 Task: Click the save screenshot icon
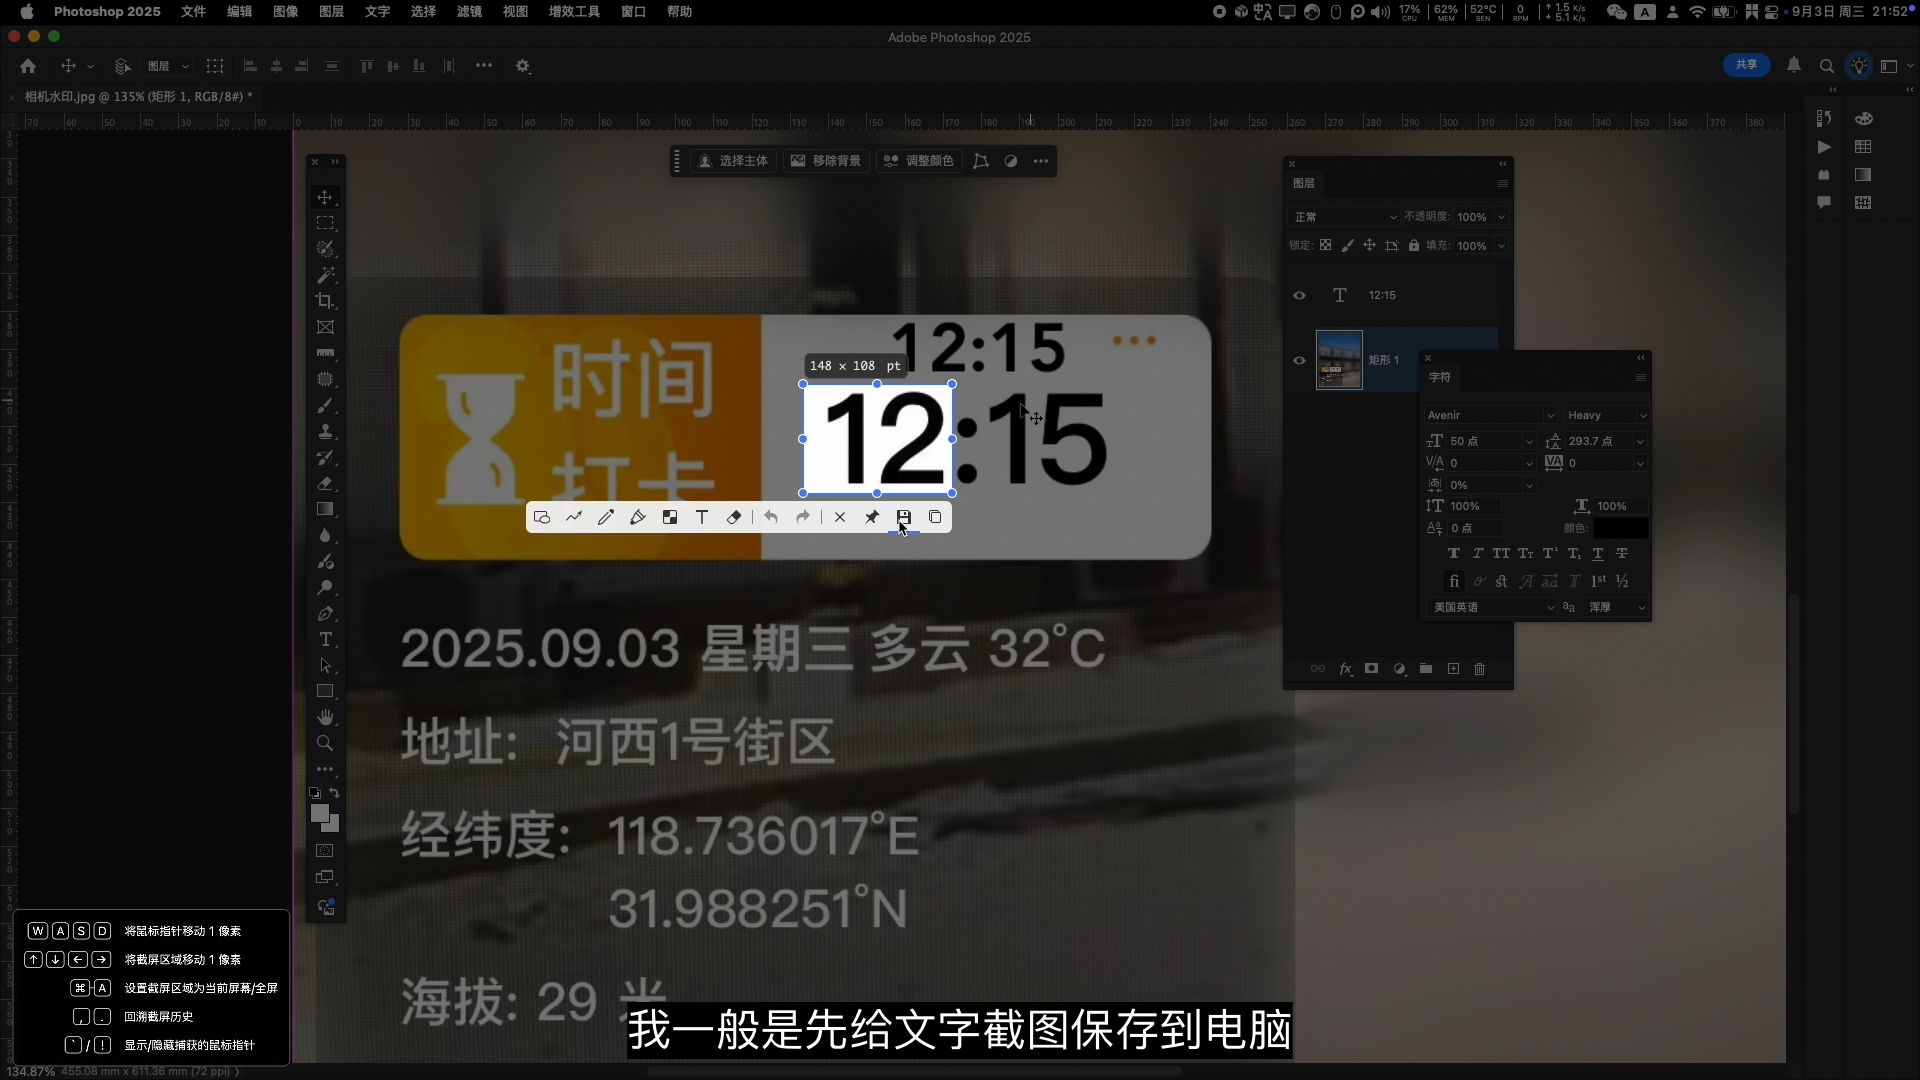point(903,517)
